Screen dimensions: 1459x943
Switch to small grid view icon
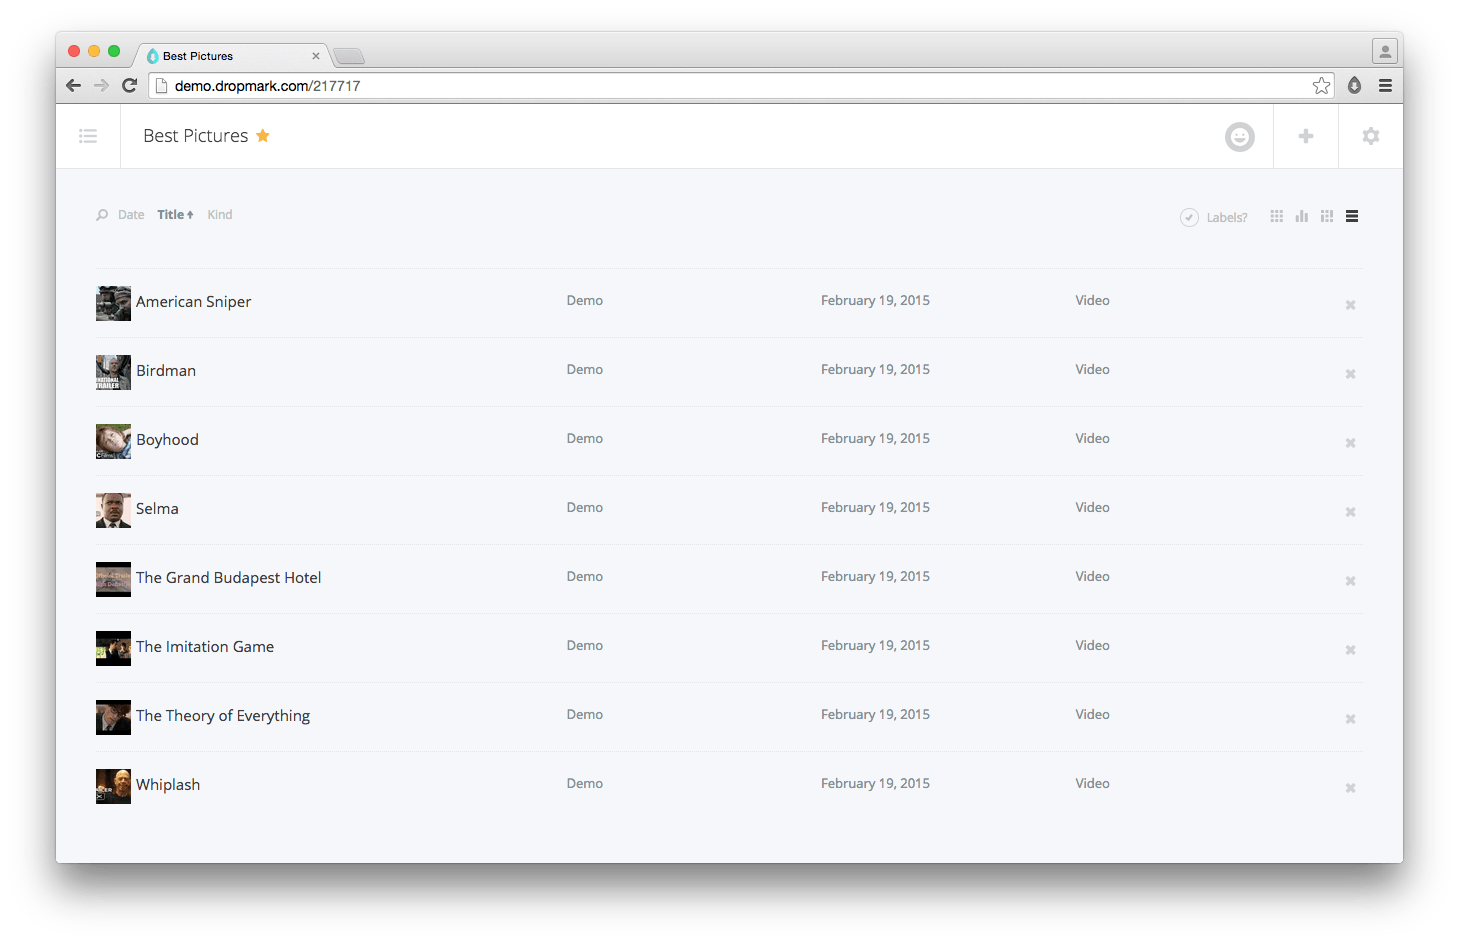pyautogui.click(x=1277, y=216)
